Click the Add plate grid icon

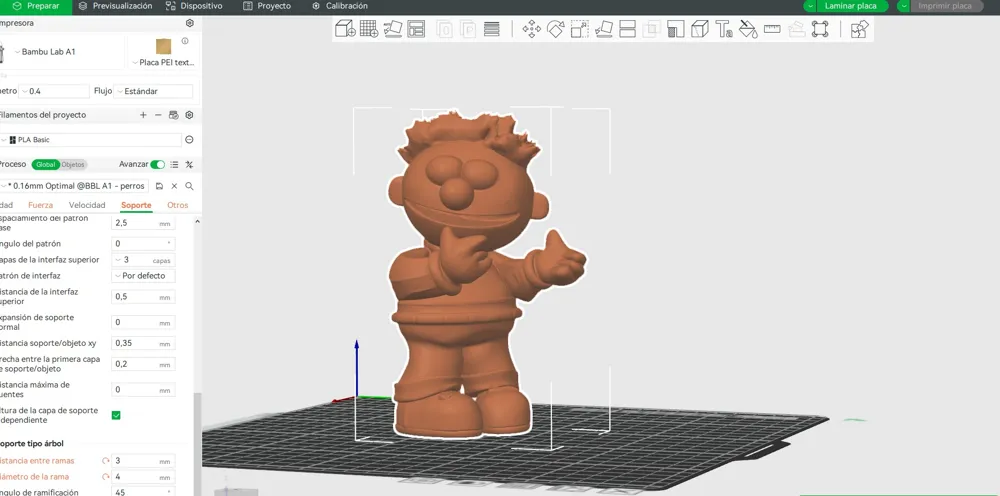(x=369, y=29)
